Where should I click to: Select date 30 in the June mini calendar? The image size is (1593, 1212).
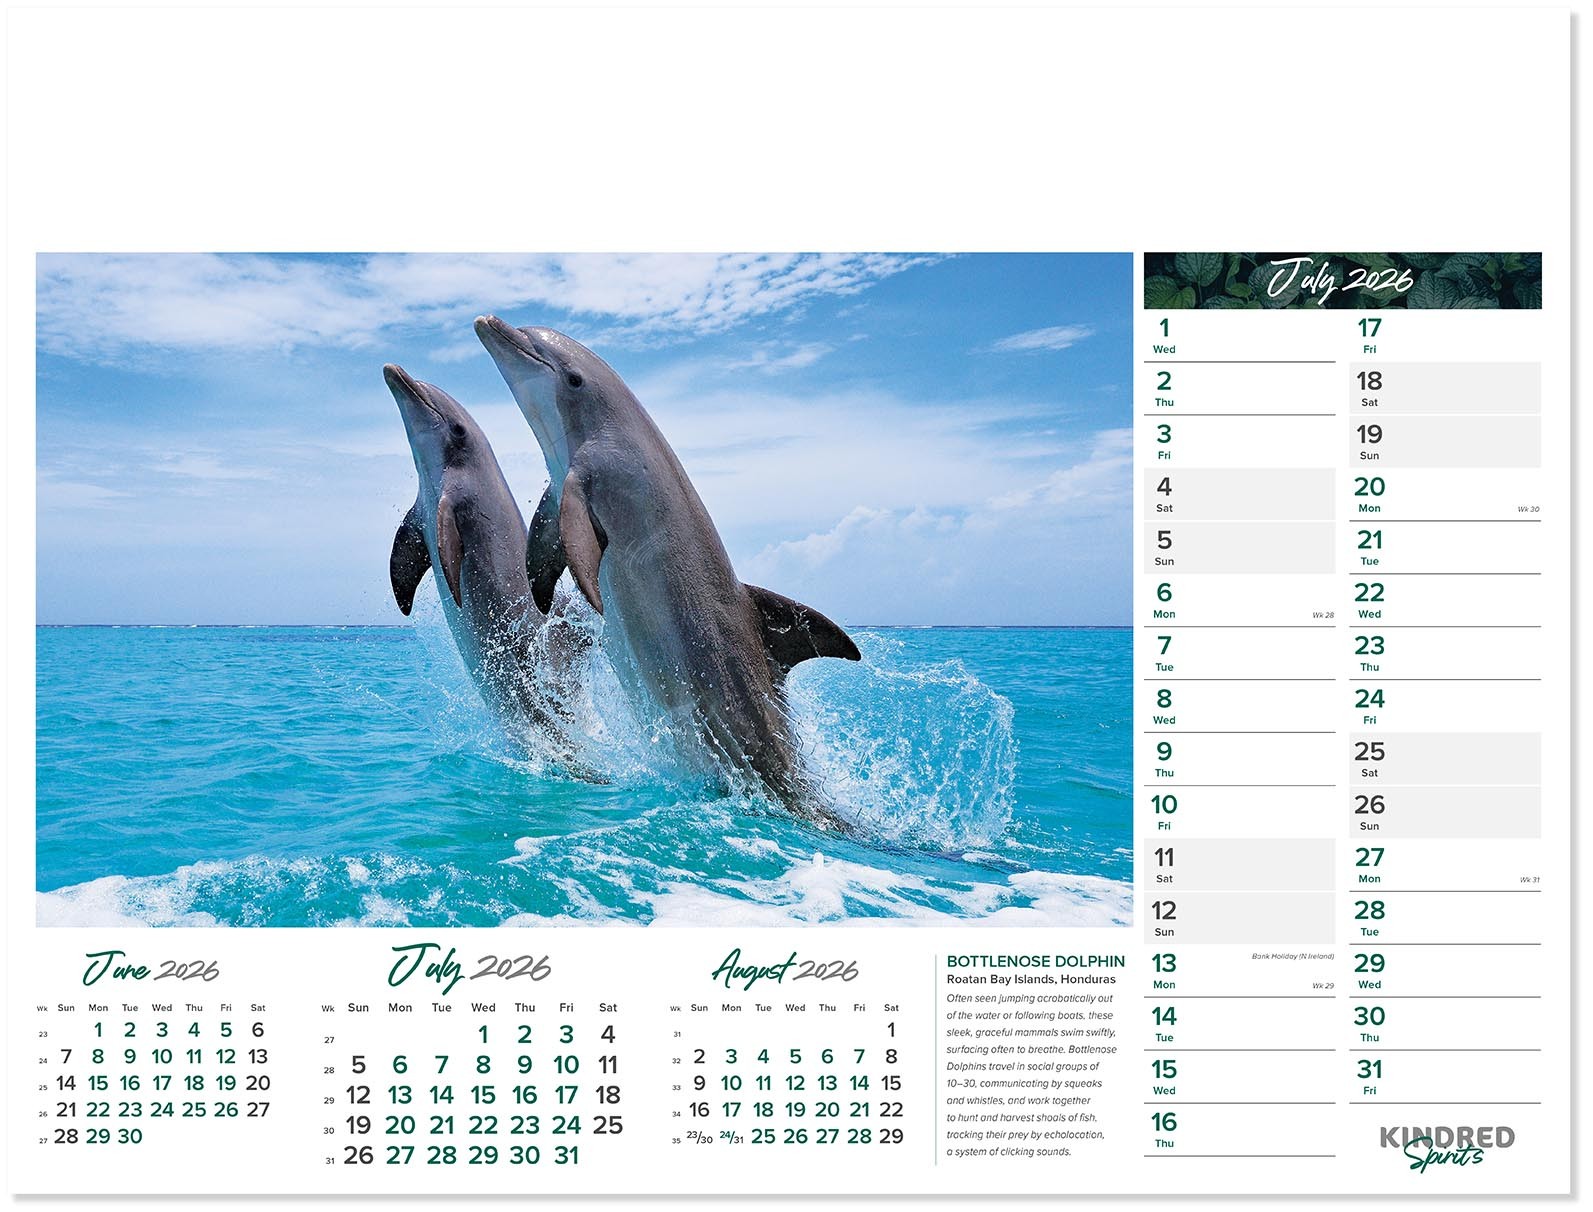pyautogui.click(x=130, y=1137)
